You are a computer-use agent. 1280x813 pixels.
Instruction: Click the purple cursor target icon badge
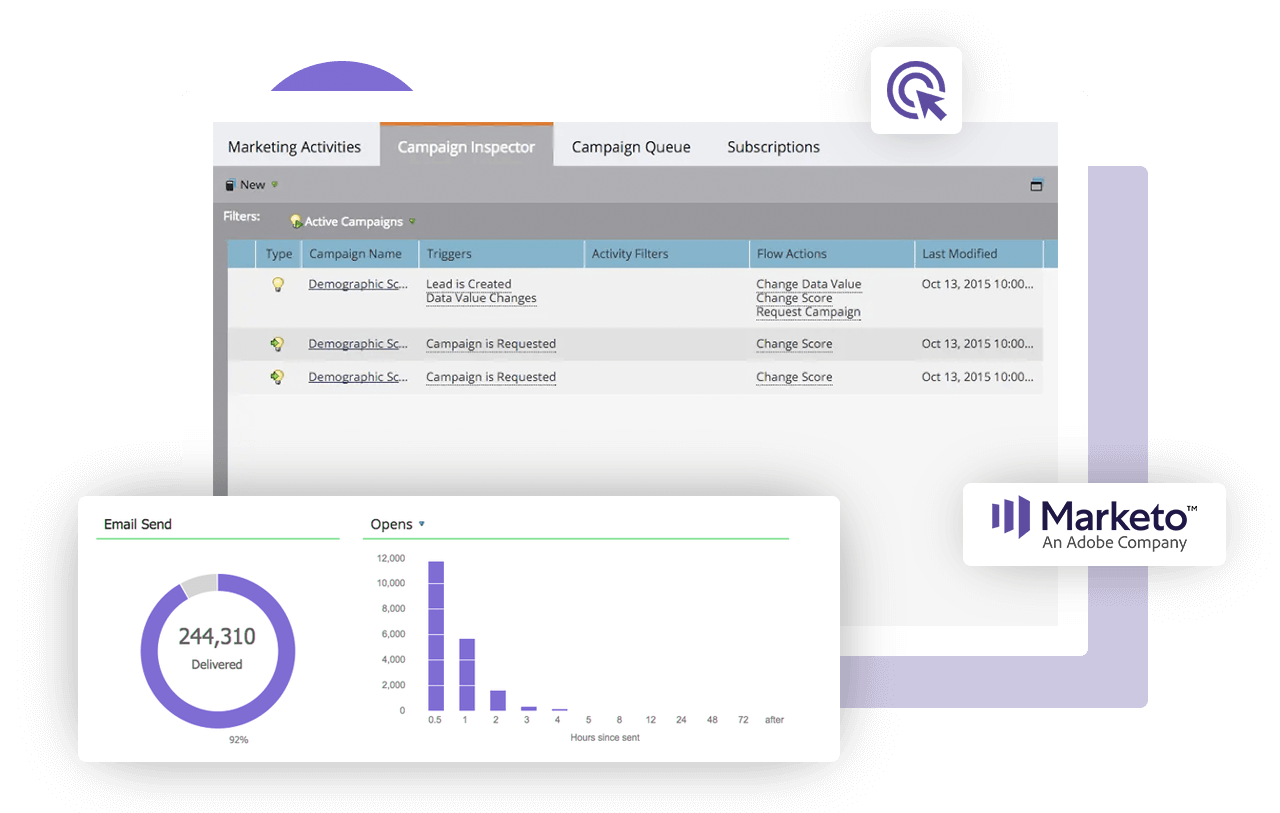[x=916, y=91]
